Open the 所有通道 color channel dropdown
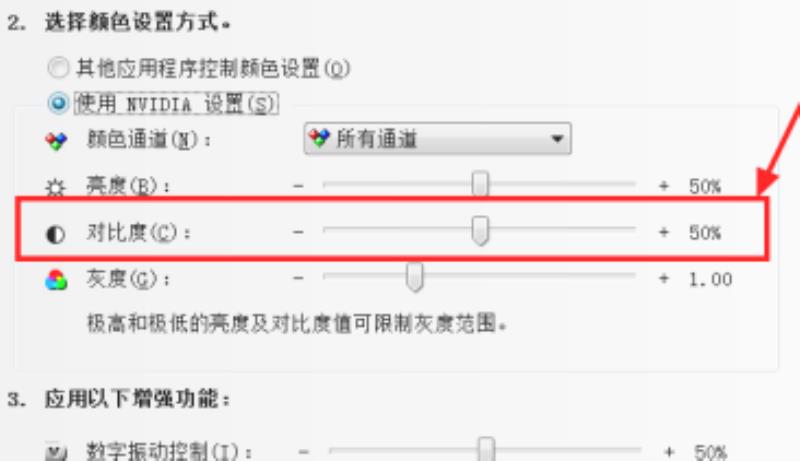This screenshot has width=800, height=461. pos(437,138)
